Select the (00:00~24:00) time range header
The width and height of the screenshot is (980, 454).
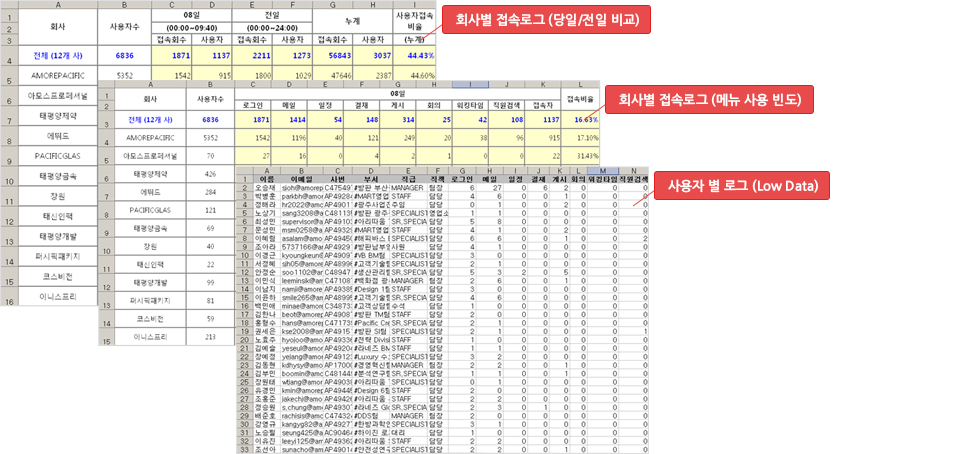(x=272, y=28)
